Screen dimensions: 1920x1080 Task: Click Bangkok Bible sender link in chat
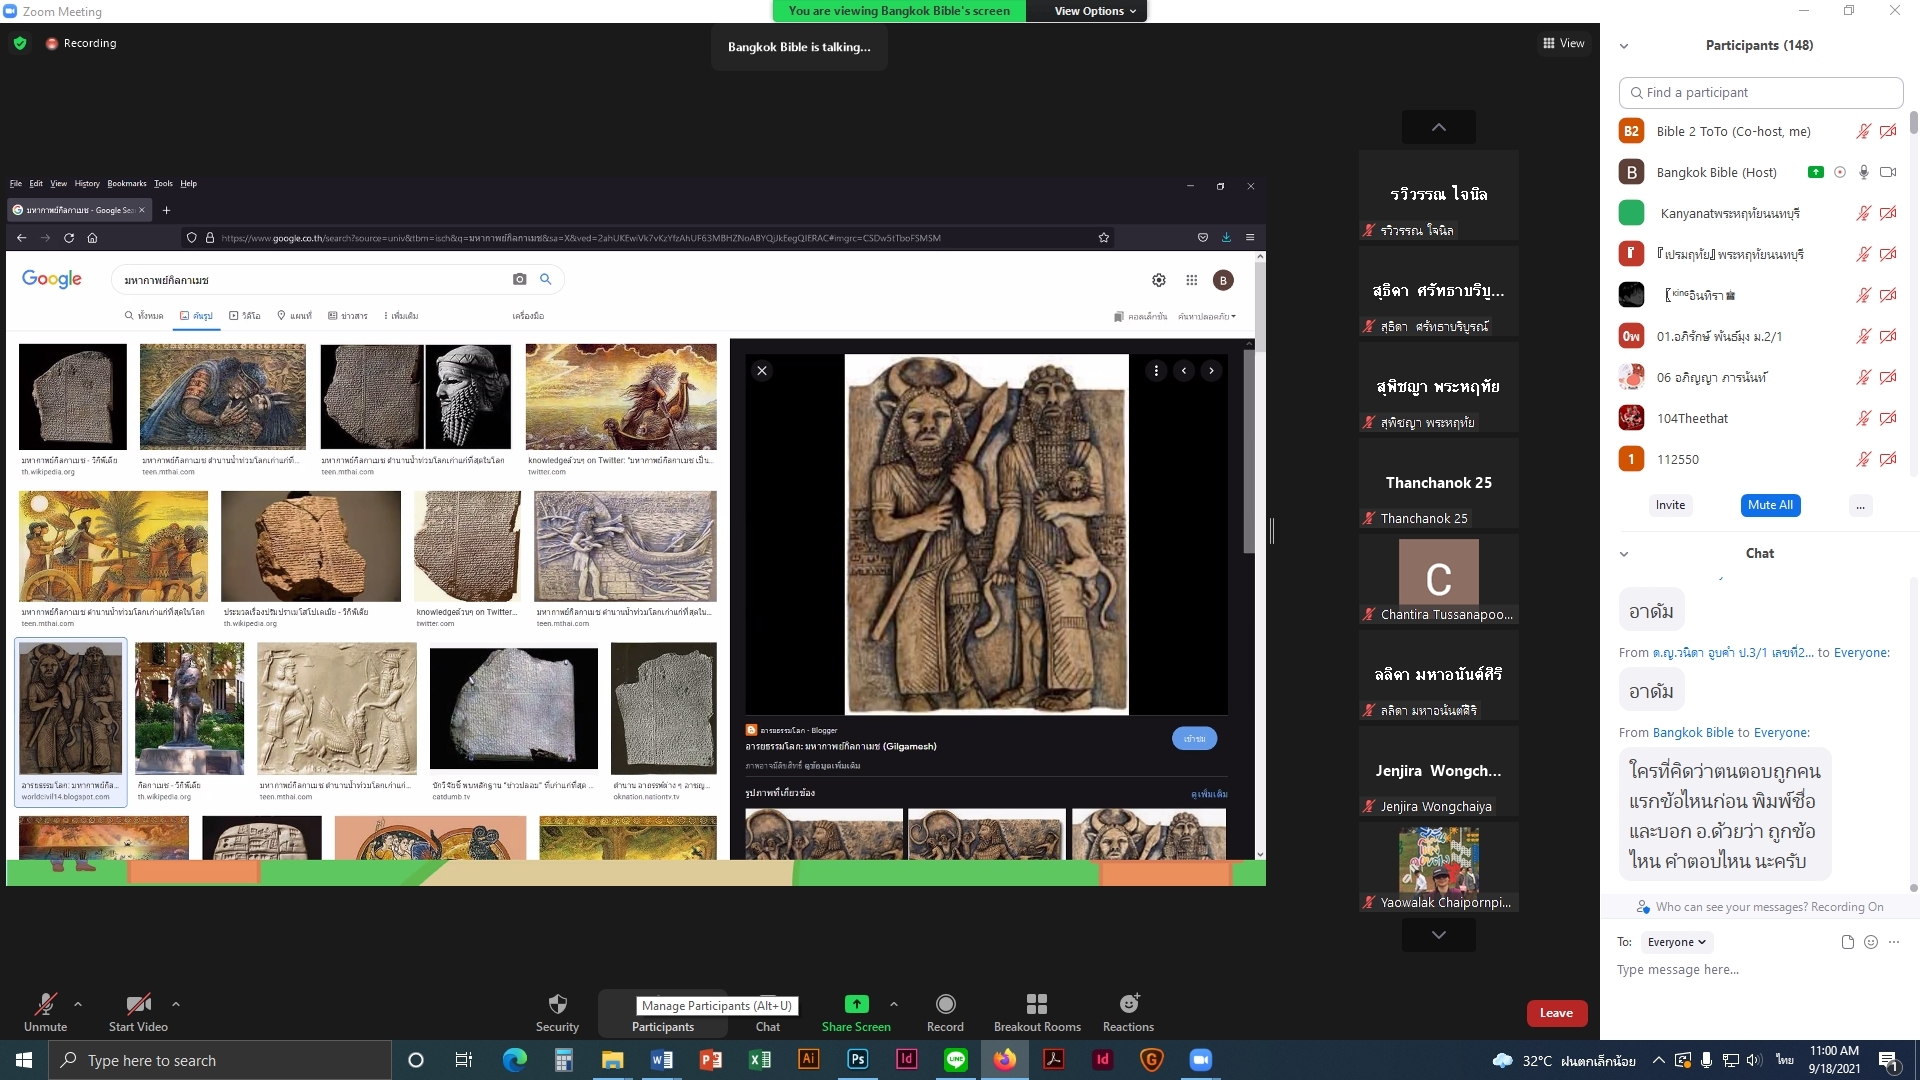[1692, 733]
